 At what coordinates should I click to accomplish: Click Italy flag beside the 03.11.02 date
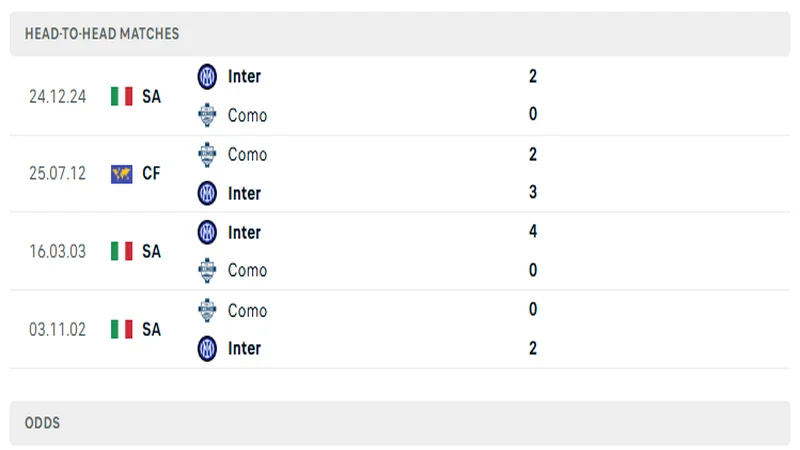[122, 329]
